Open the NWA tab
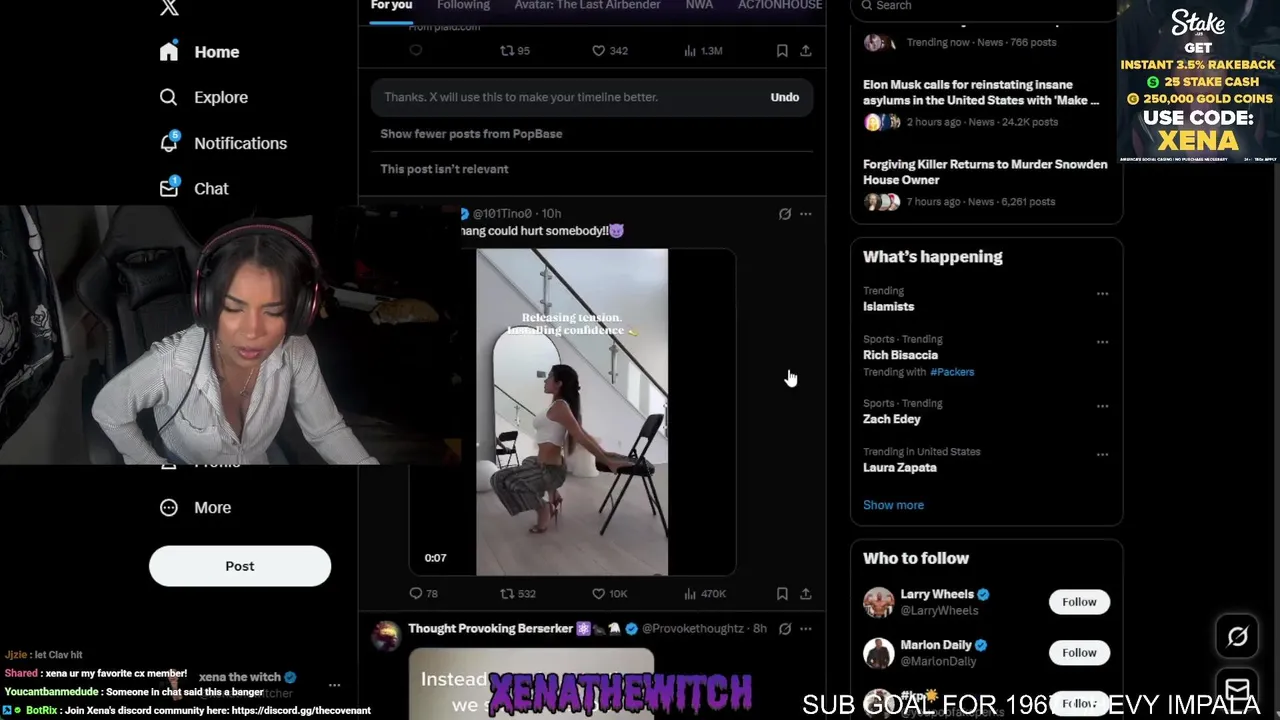 click(x=699, y=6)
